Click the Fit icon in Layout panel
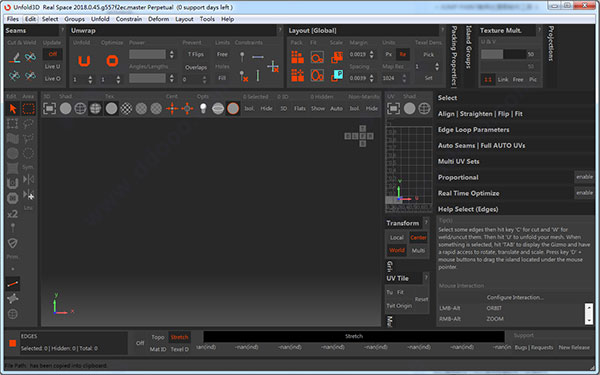Image resolution: width=600 pixels, height=375 pixels. tap(317, 57)
